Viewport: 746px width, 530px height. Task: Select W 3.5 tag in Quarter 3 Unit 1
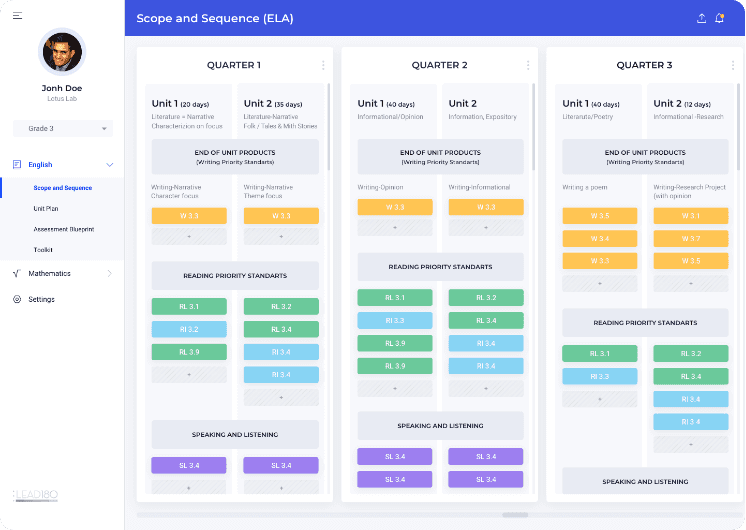[599, 216]
